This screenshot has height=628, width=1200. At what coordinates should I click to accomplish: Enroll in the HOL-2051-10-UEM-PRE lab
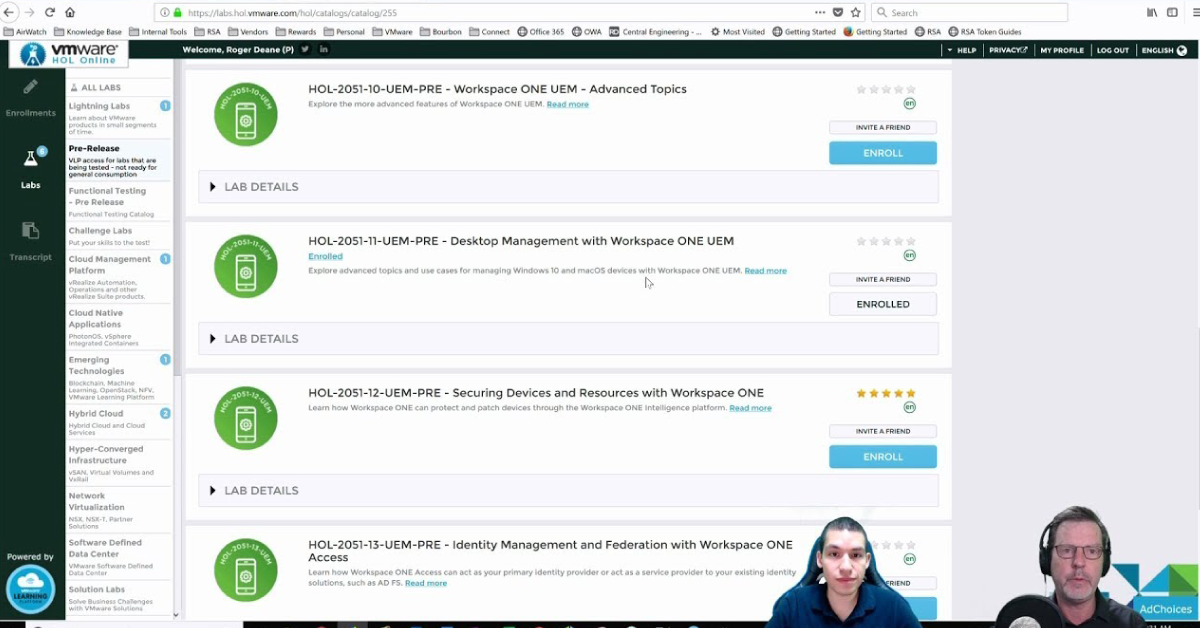pyautogui.click(x=882, y=153)
